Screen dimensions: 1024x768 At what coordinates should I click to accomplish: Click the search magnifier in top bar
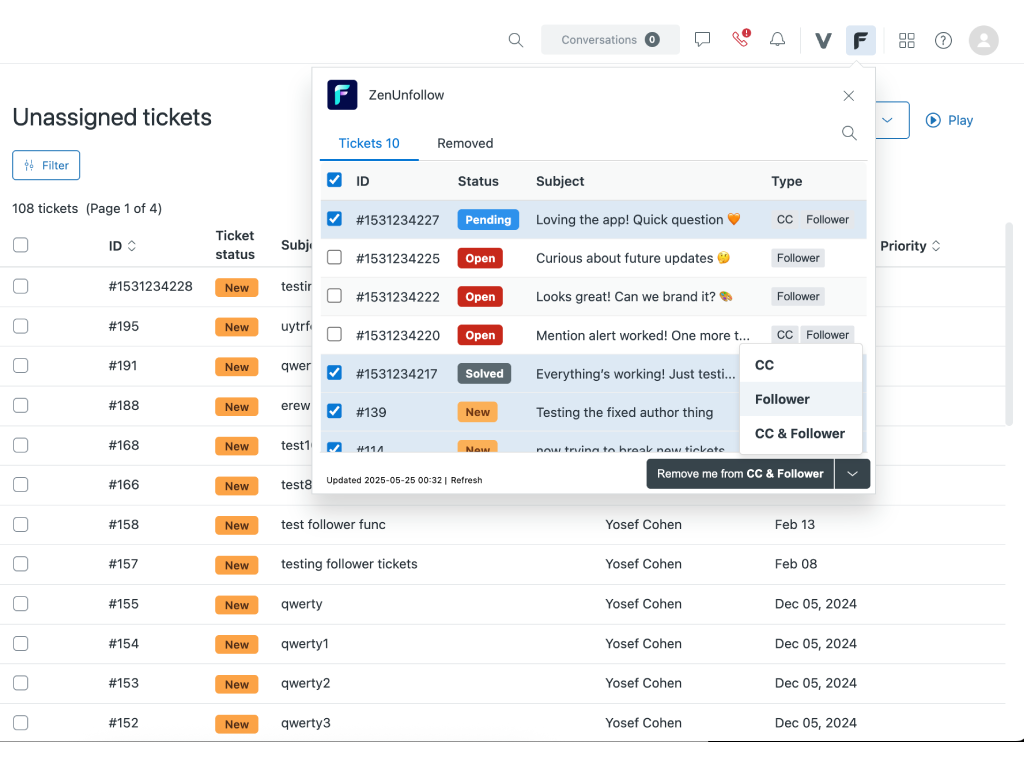point(516,40)
